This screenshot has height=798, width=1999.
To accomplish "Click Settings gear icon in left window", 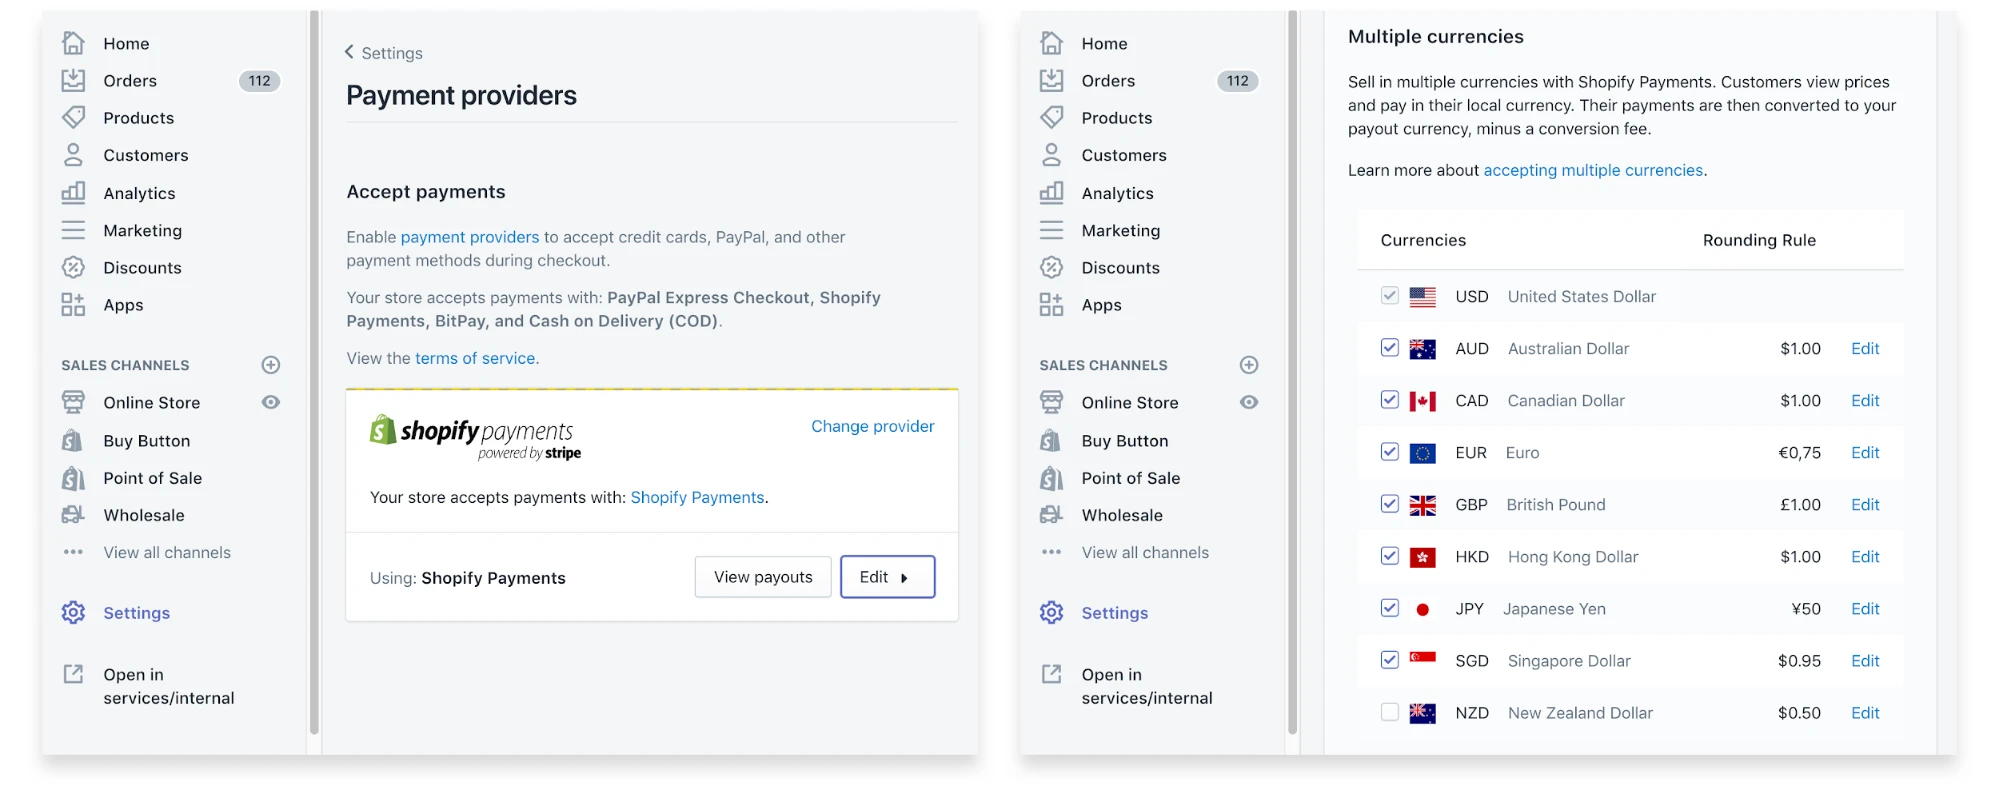I will point(73,612).
